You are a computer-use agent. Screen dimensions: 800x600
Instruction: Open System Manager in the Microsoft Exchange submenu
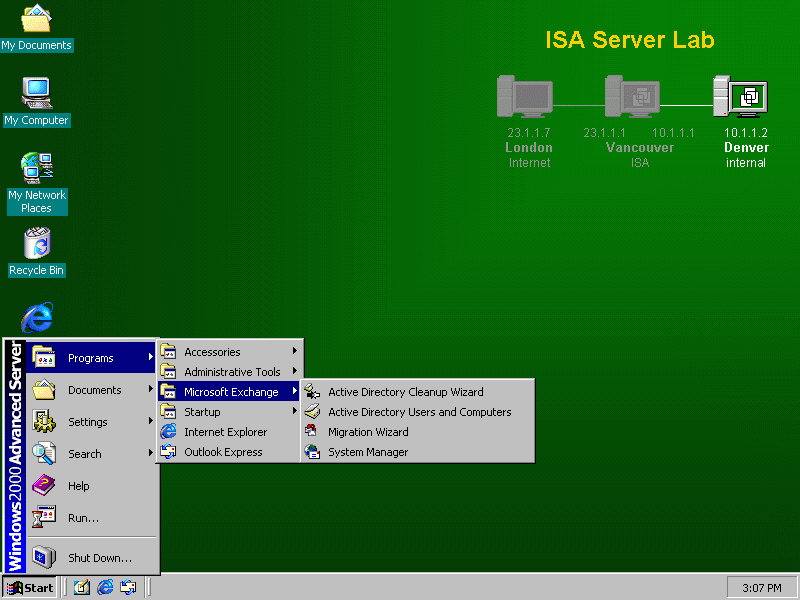tap(367, 452)
